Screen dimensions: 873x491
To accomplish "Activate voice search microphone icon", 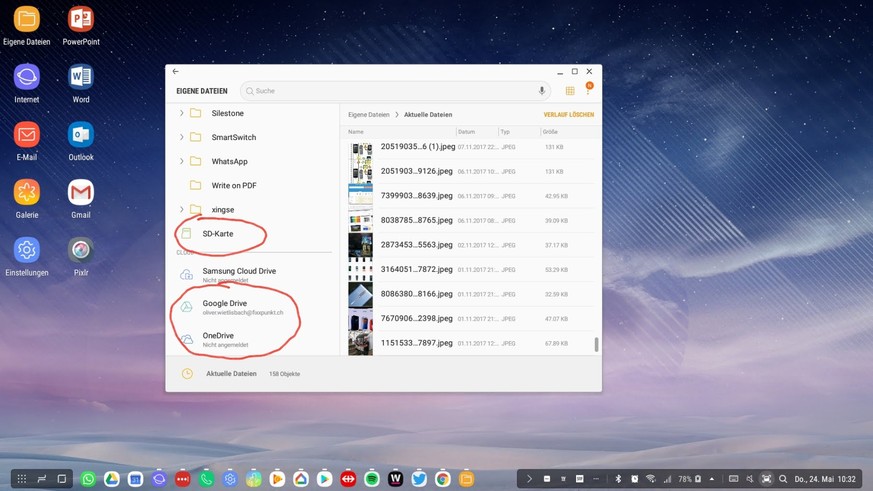I will pyautogui.click(x=542, y=91).
